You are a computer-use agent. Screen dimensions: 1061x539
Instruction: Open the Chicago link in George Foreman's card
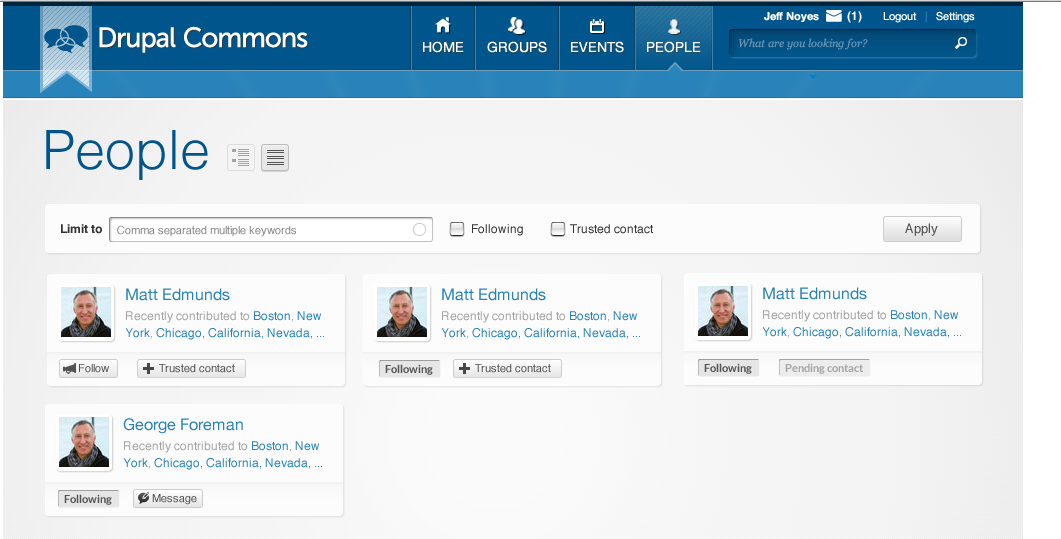pyautogui.click(x=177, y=463)
